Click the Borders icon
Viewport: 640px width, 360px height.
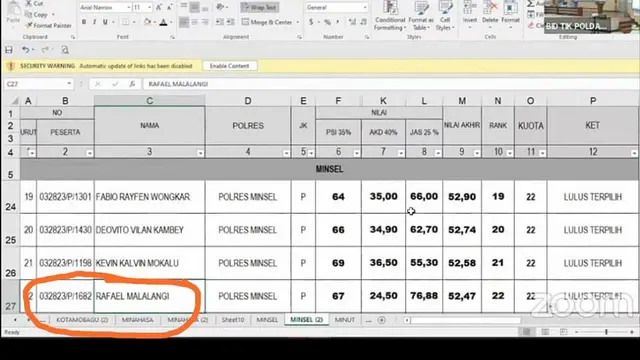coord(125,22)
